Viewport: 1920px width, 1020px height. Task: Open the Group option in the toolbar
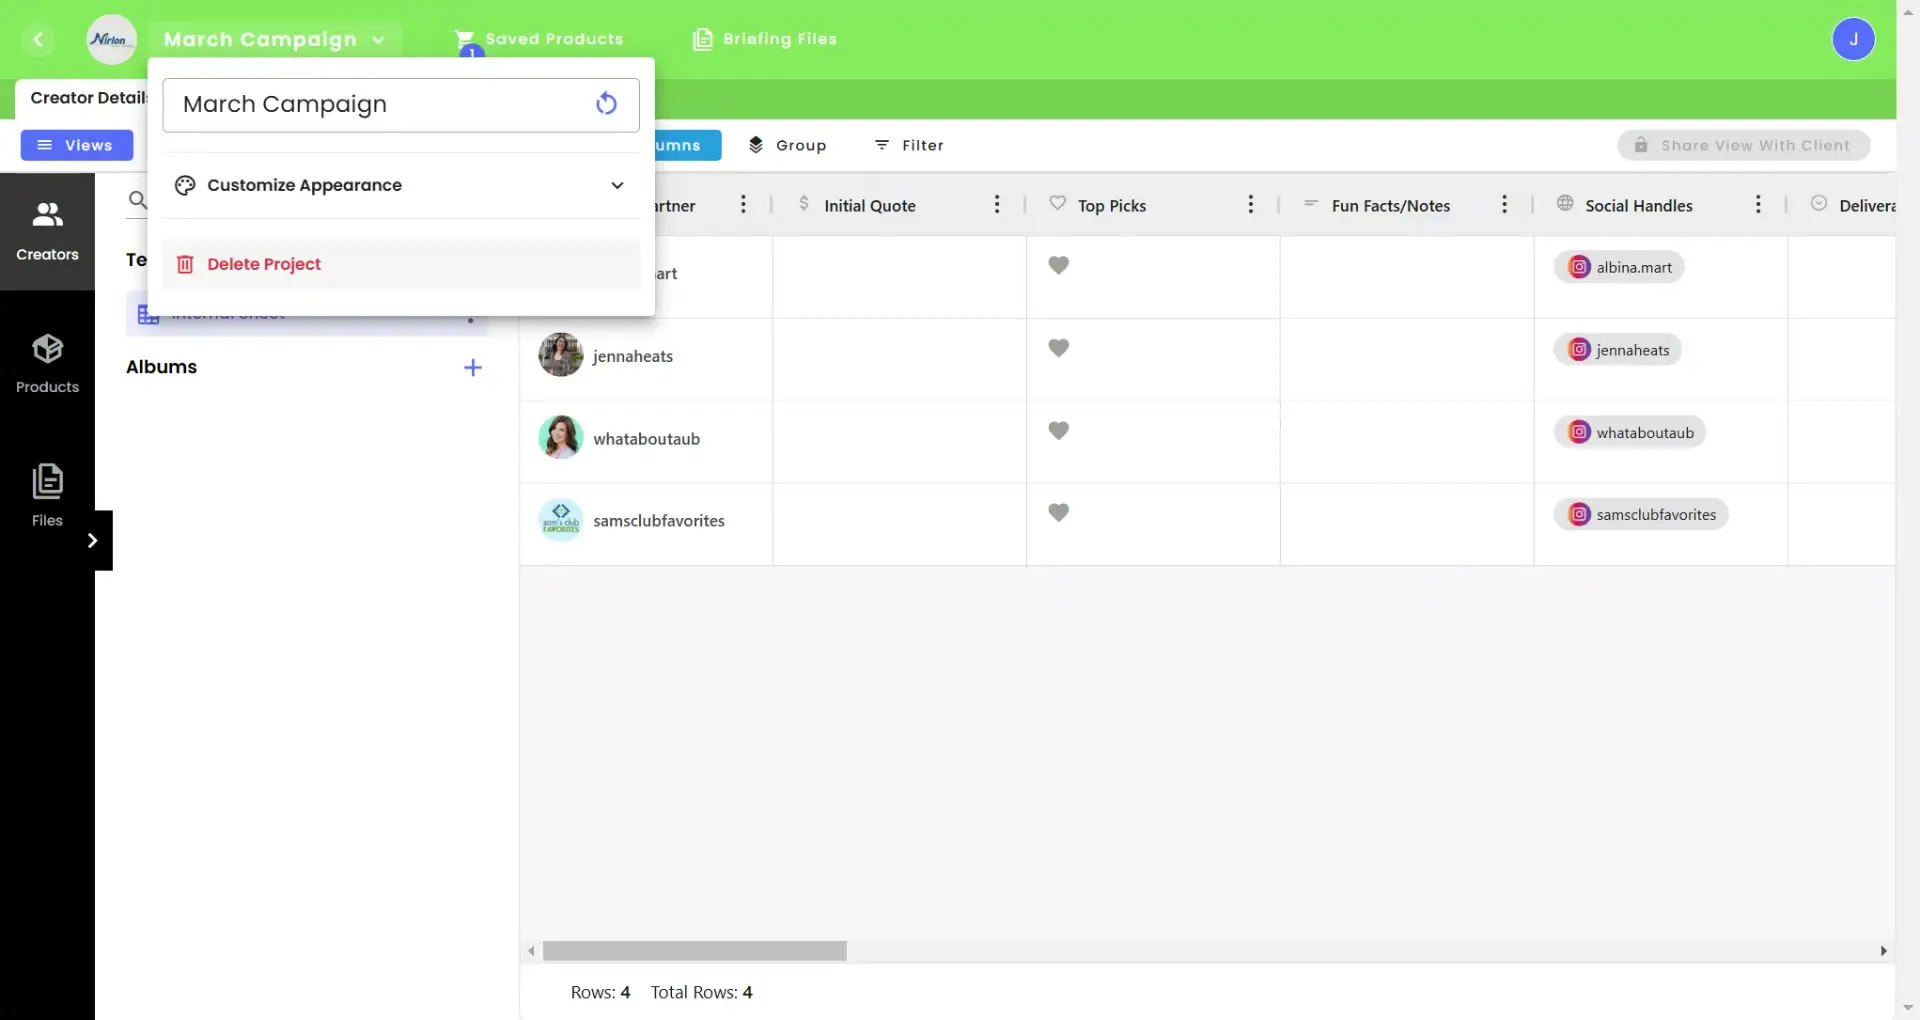click(x=788, y=145)
